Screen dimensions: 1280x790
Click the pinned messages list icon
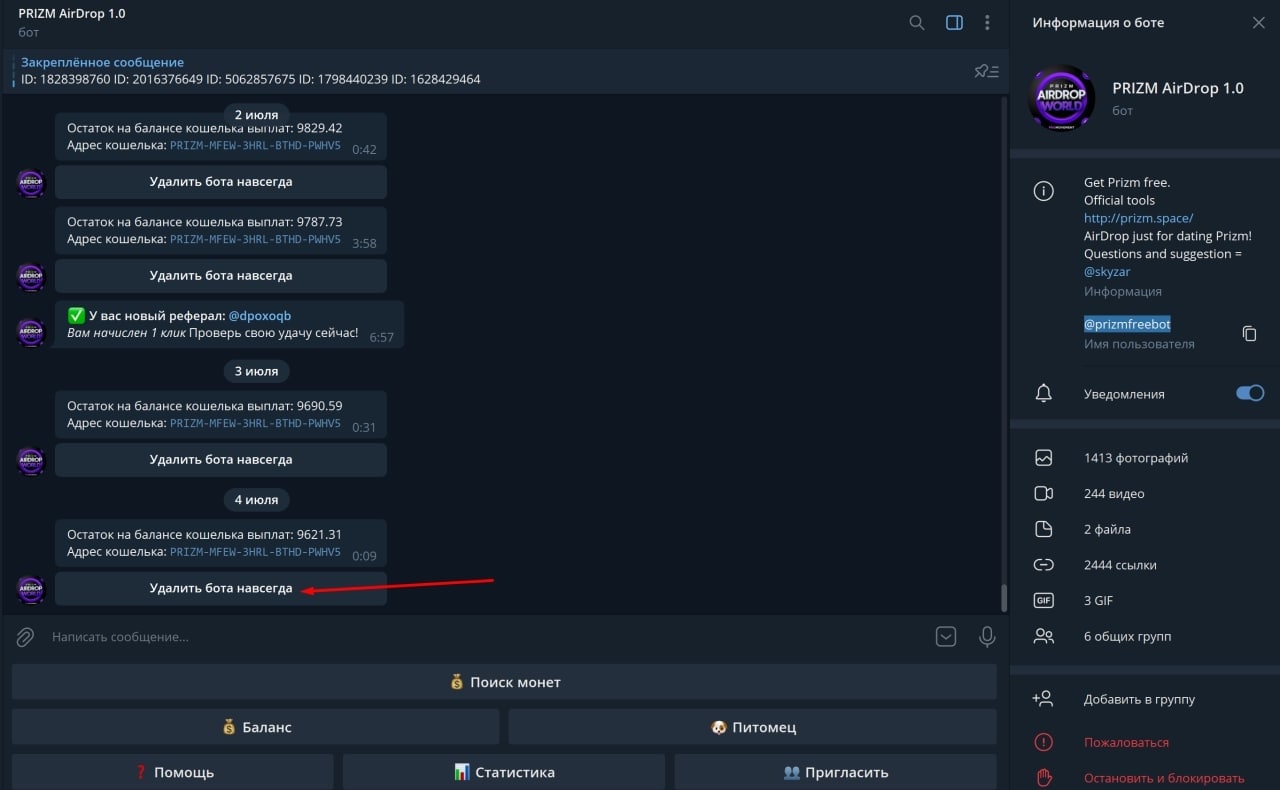tap(986, 71)
